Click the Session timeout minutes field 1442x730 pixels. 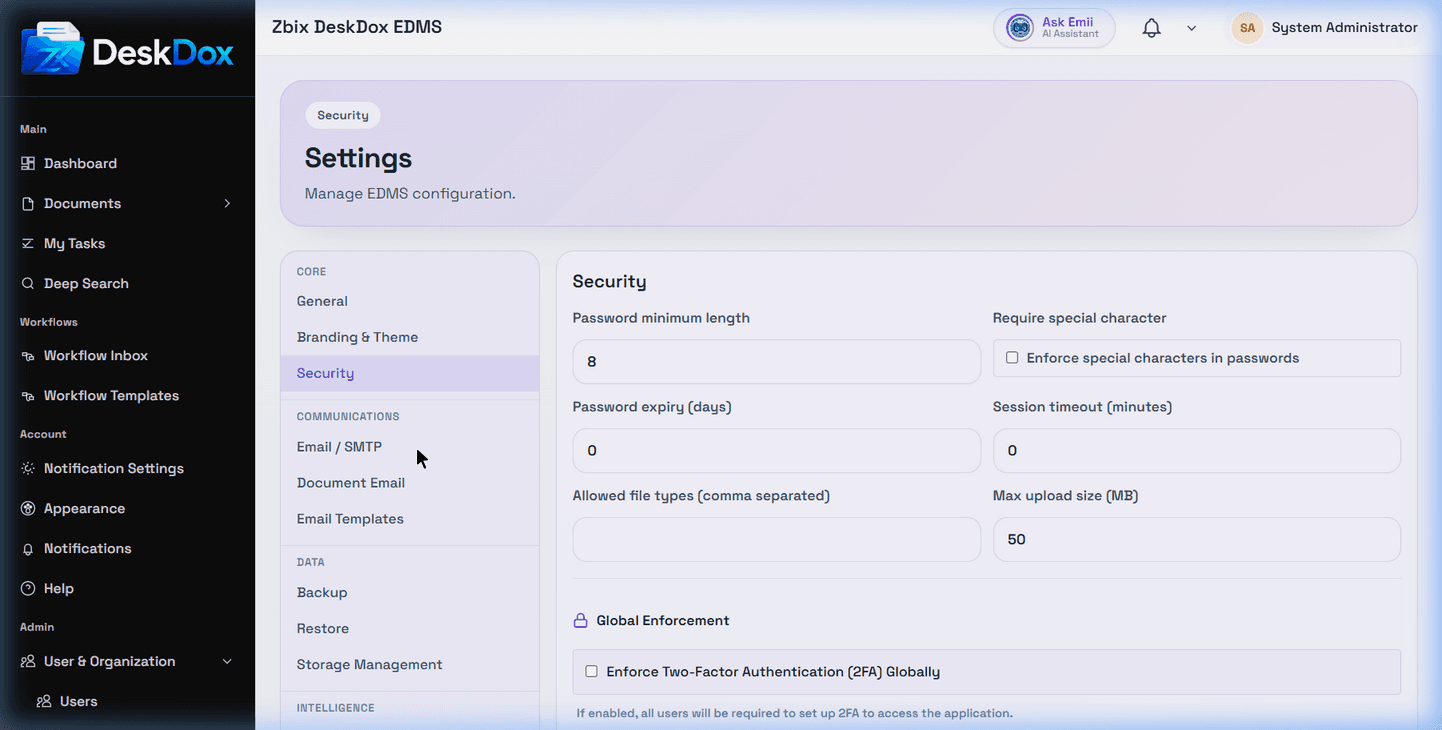1196,450
